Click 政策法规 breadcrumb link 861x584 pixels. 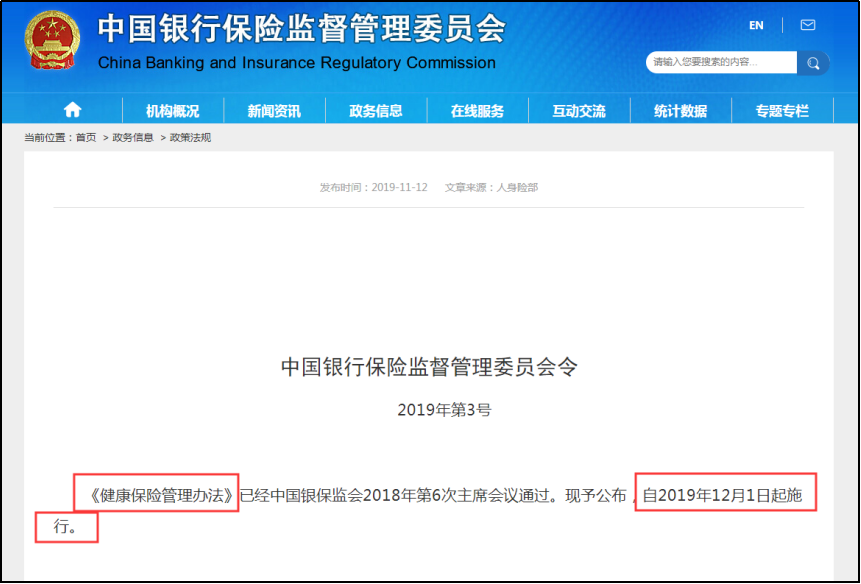[x=191, y=138]
